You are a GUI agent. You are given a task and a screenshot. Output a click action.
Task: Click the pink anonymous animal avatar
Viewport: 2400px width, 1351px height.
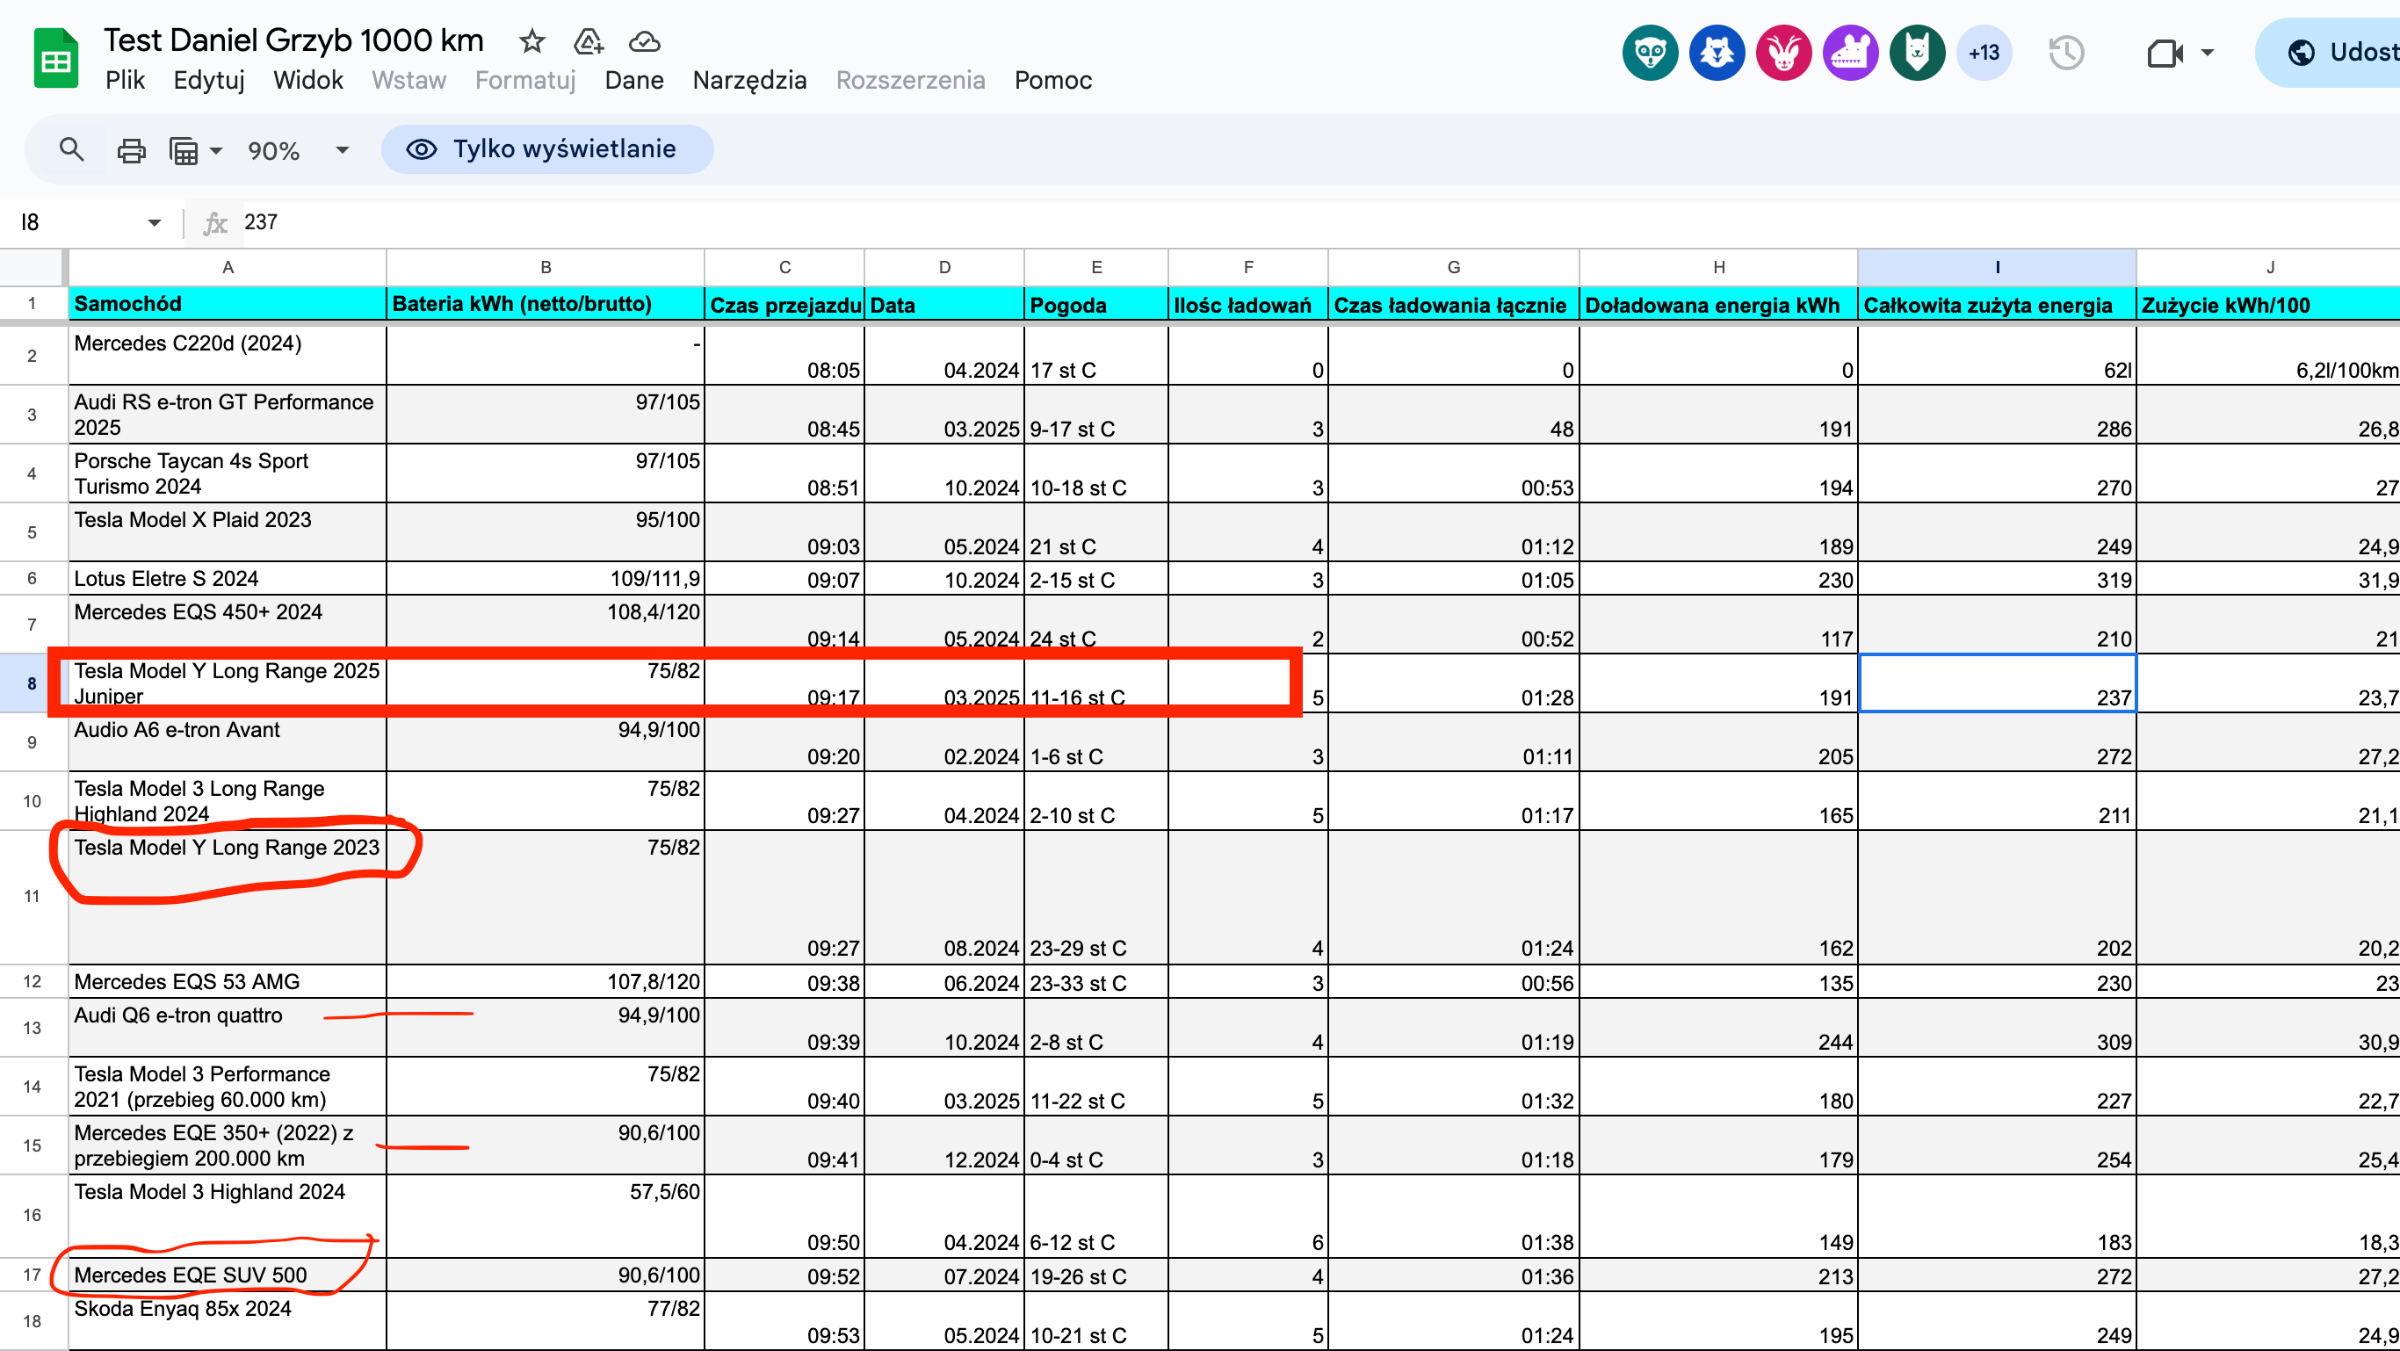tap(1784, 52)
